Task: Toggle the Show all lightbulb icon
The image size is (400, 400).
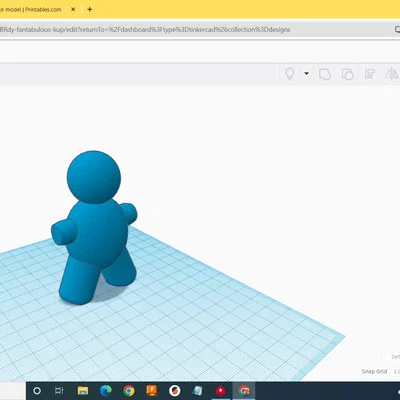Action: (x=290, y=74)
